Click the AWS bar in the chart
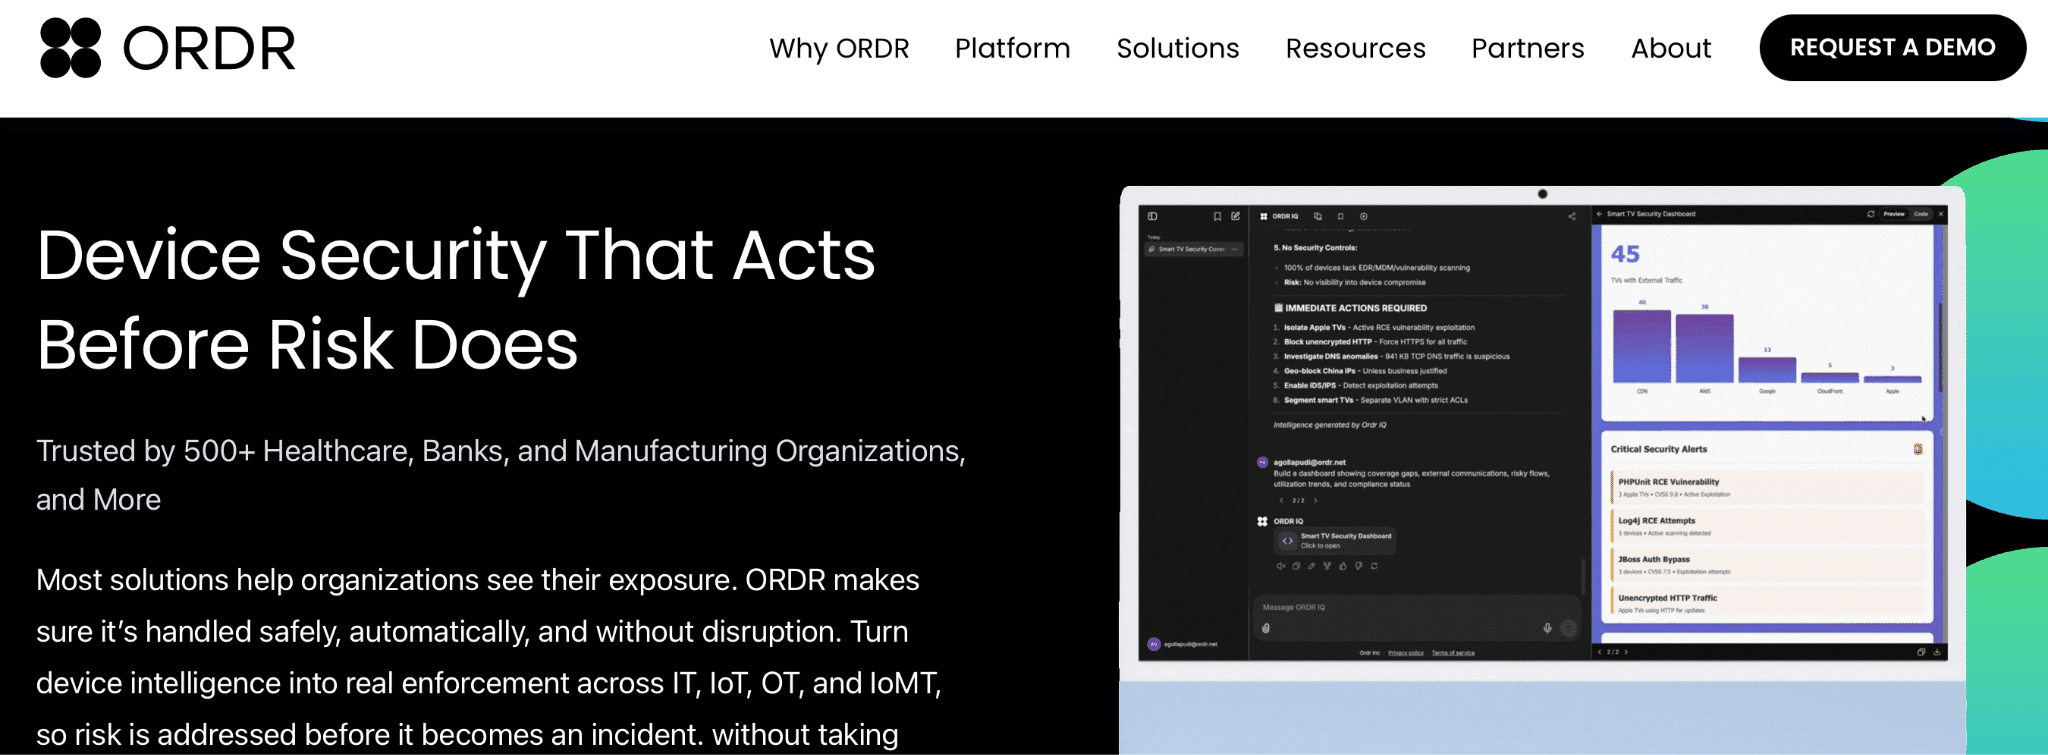 pos(1705,348)
